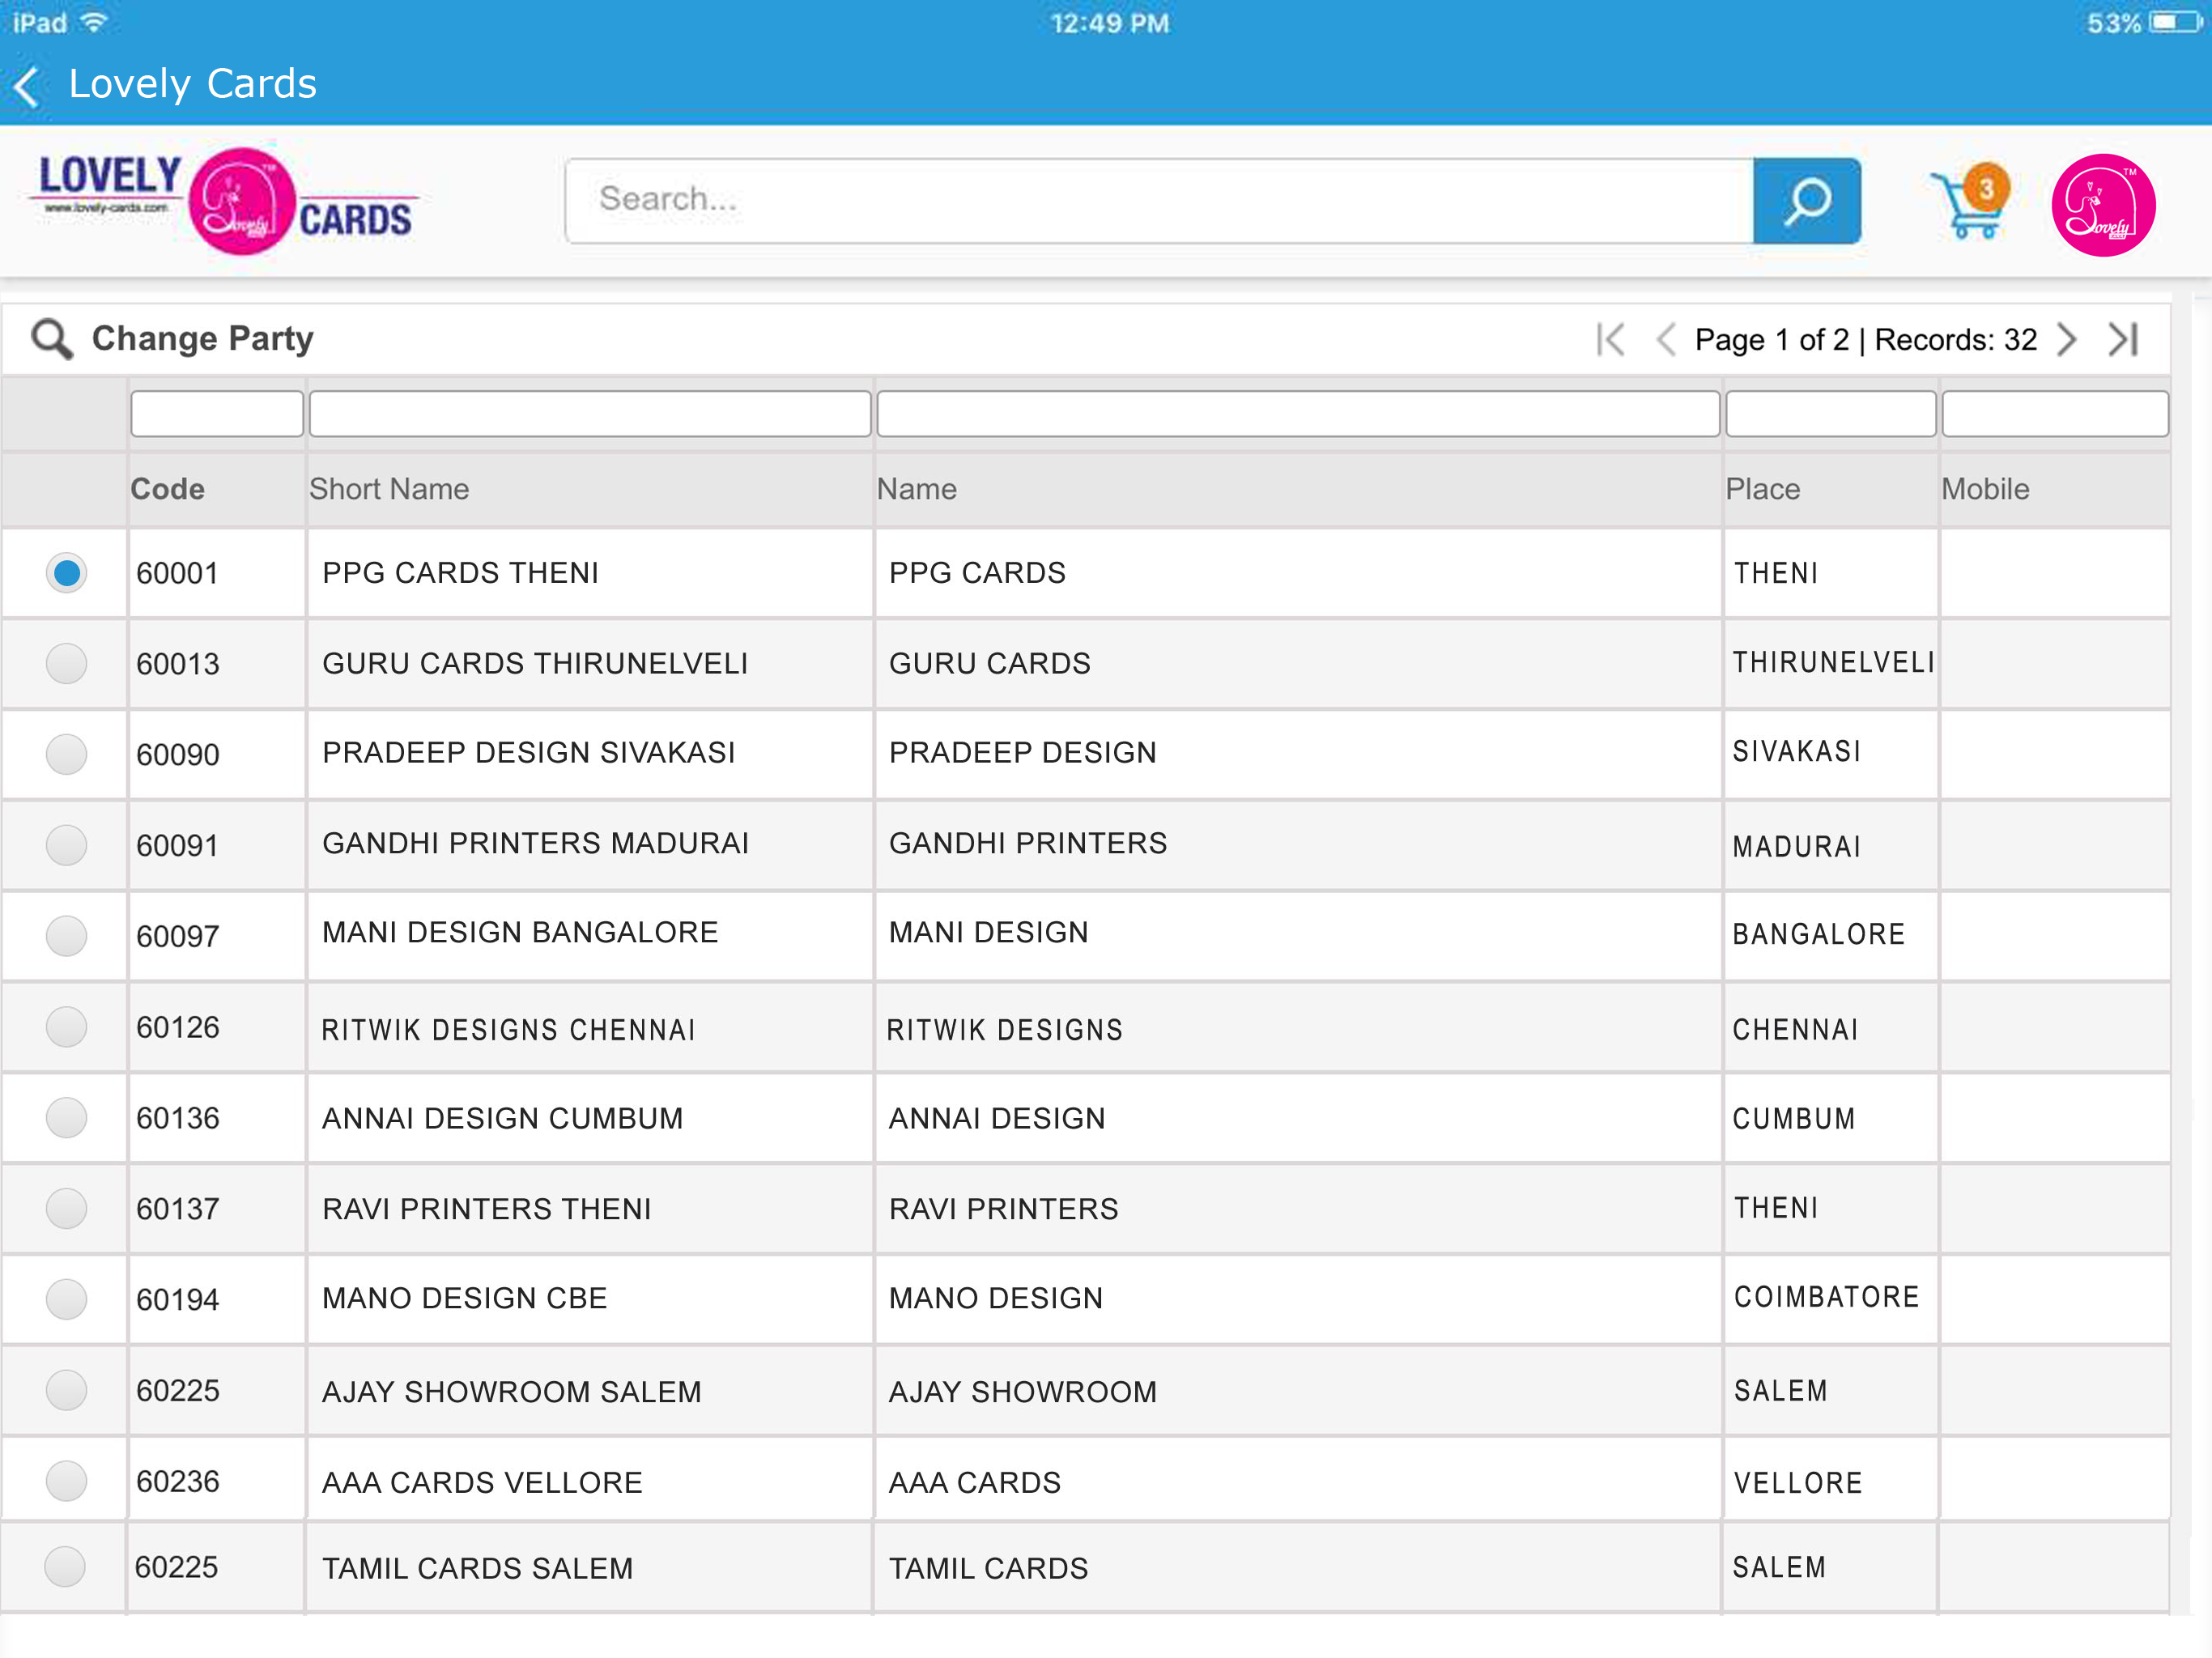Open the shopping cart with 3 items

(x=1969, y=202)
